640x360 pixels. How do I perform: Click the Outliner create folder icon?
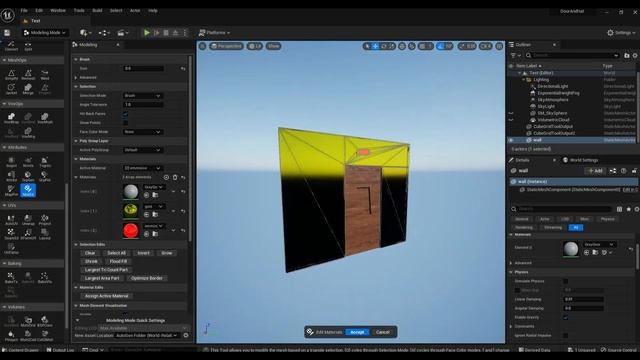[x=627, y=55]
